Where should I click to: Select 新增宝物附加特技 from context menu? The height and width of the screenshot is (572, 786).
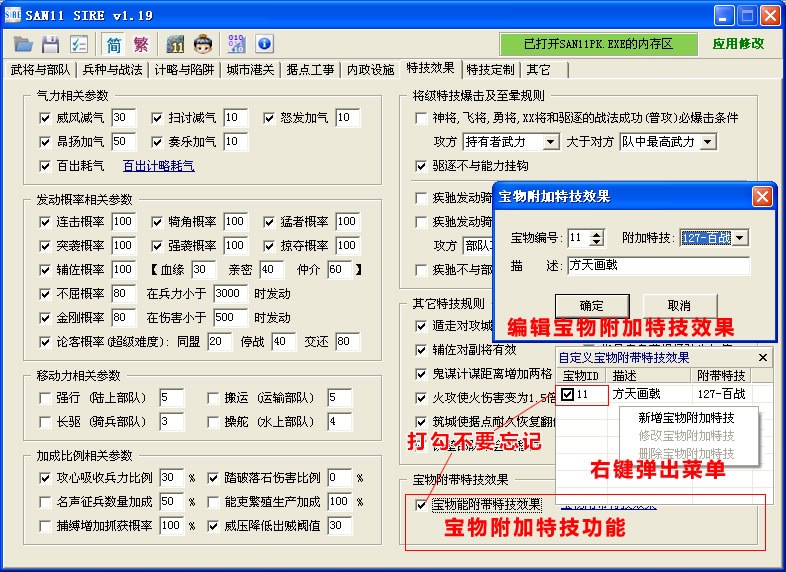click(685, 418)
